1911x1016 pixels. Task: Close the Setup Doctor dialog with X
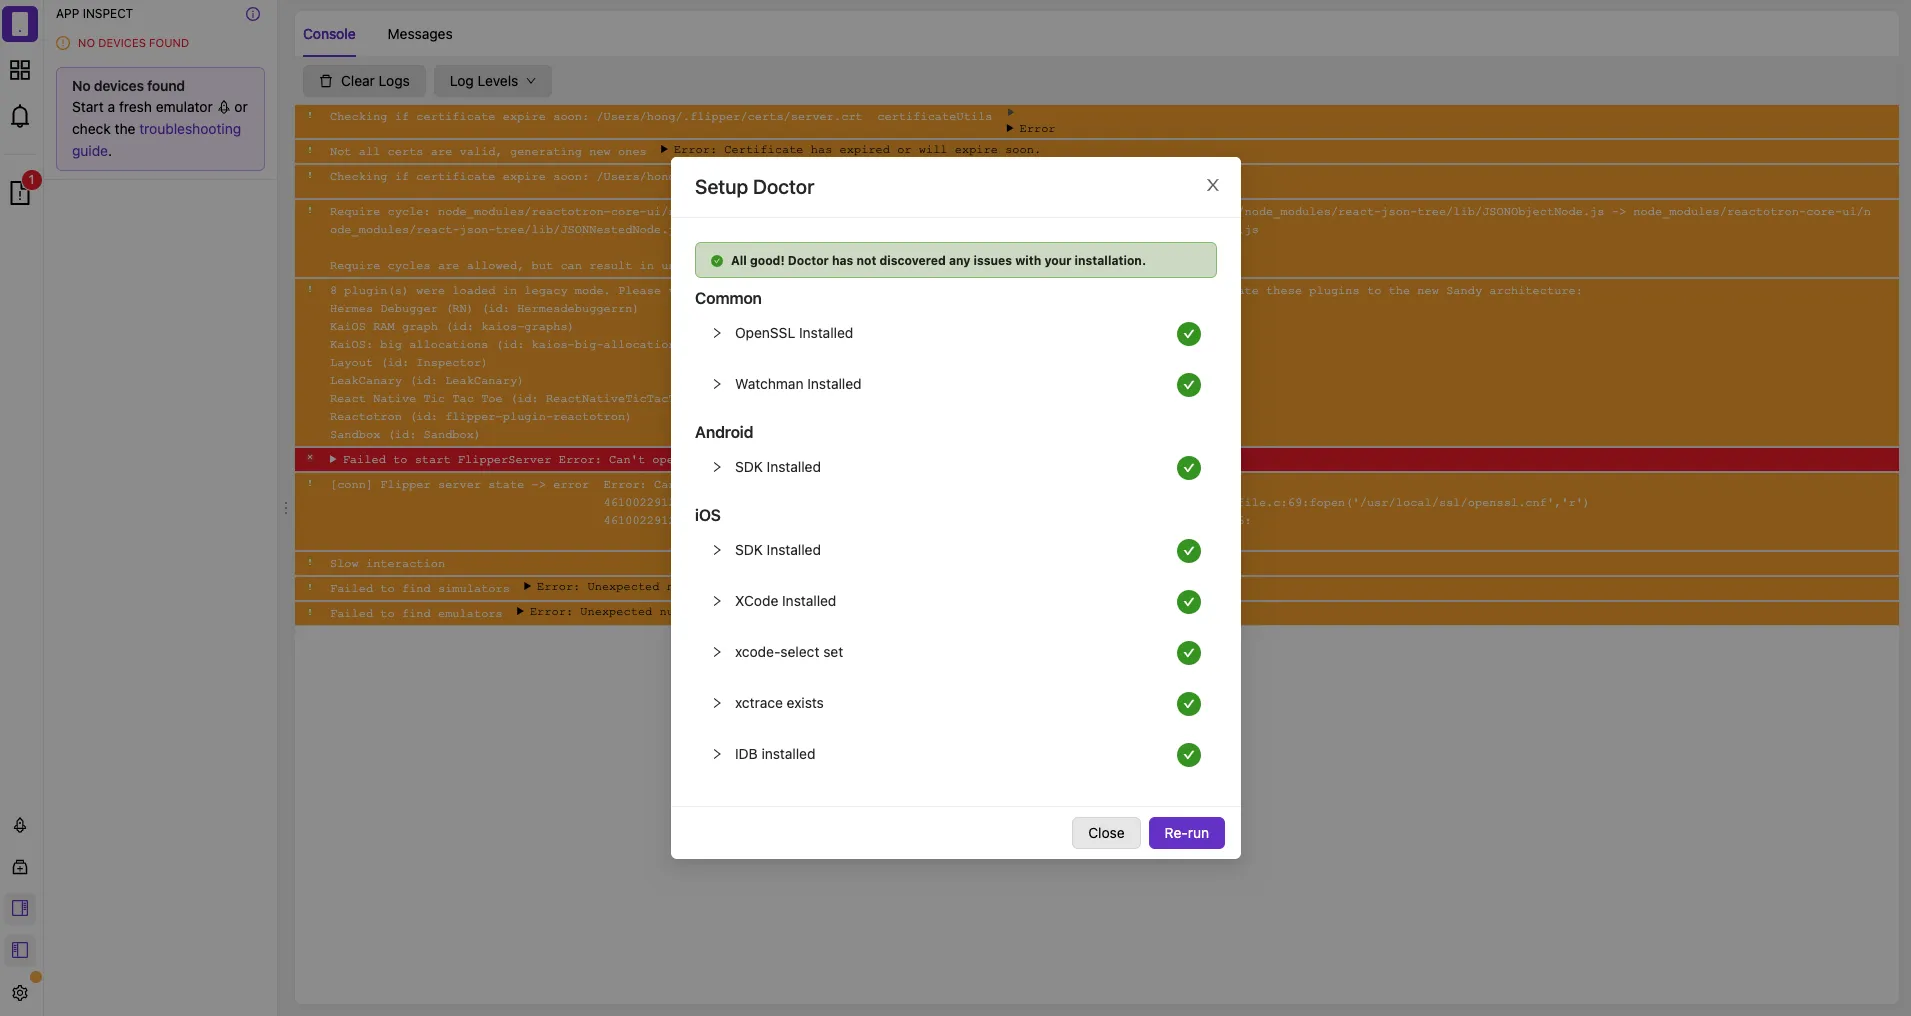[1213, 185]
